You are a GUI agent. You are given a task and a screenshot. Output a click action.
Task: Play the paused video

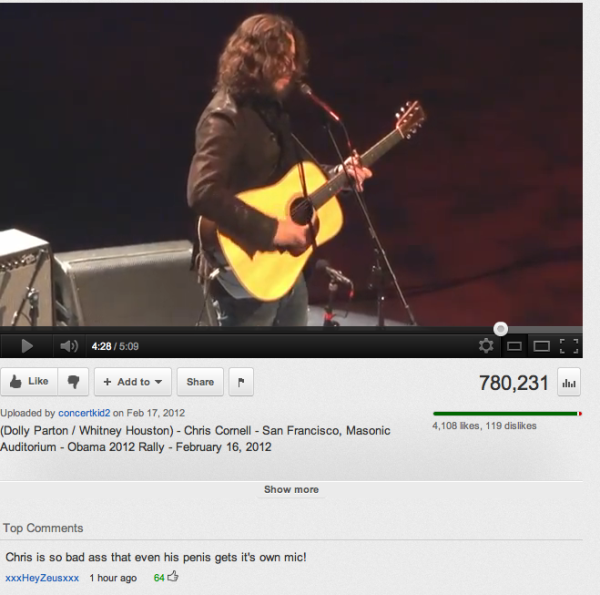(x=27, y=346)
